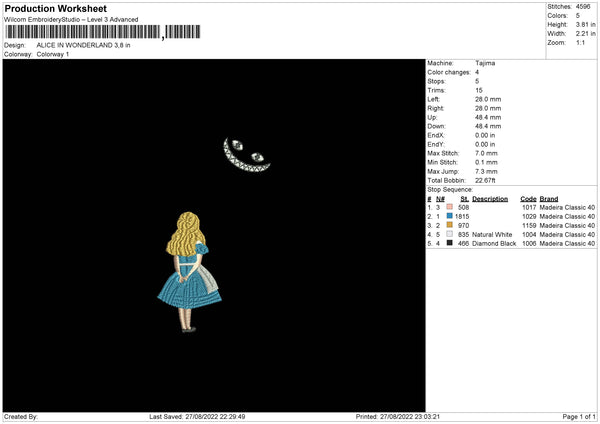This screenshot has height=424, width=600.
Task: Click stitch count 508 in stop row 1
Action: pos(463,207)
